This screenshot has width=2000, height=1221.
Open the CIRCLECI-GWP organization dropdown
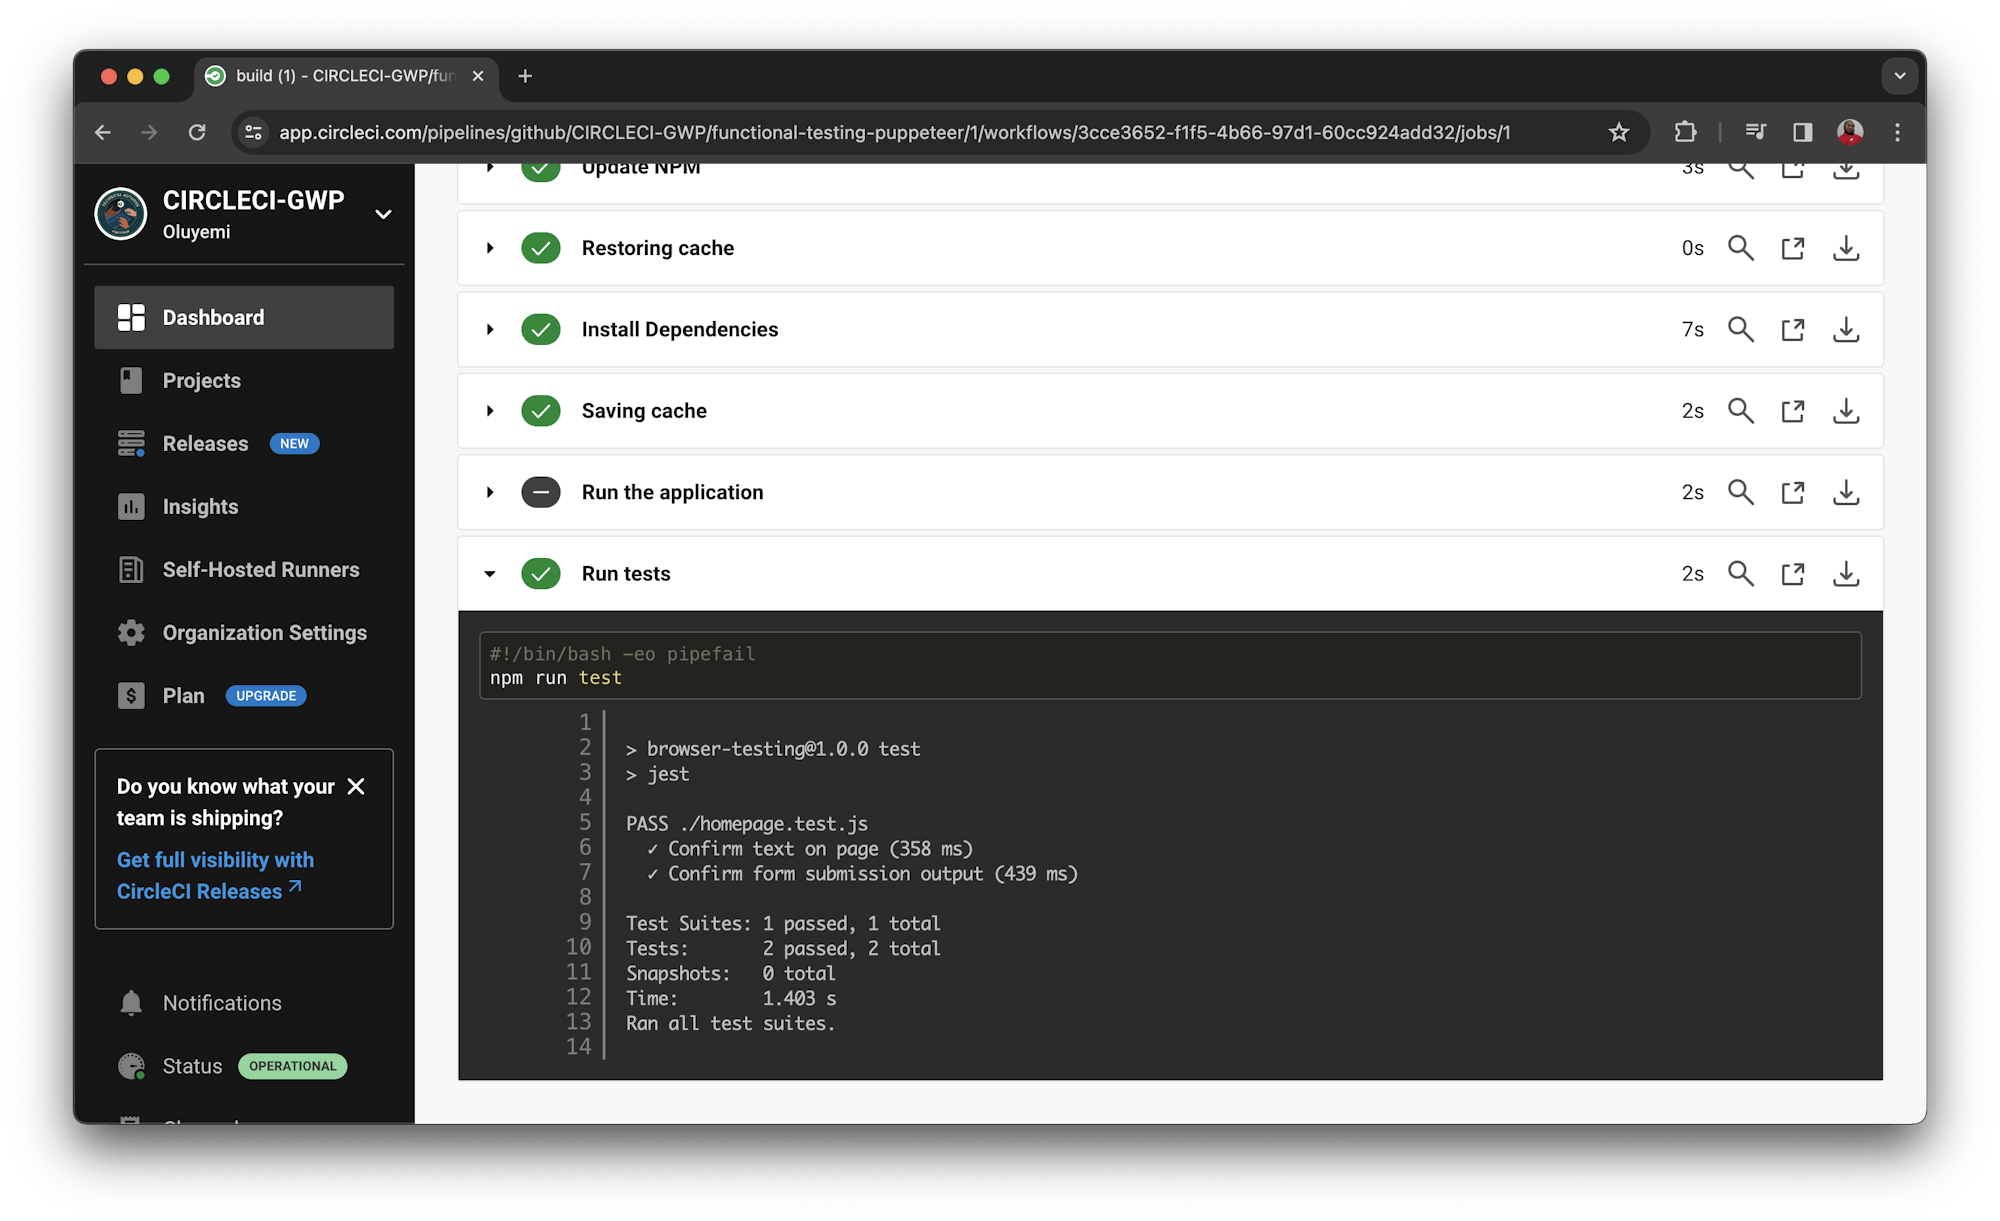point(383,213)
